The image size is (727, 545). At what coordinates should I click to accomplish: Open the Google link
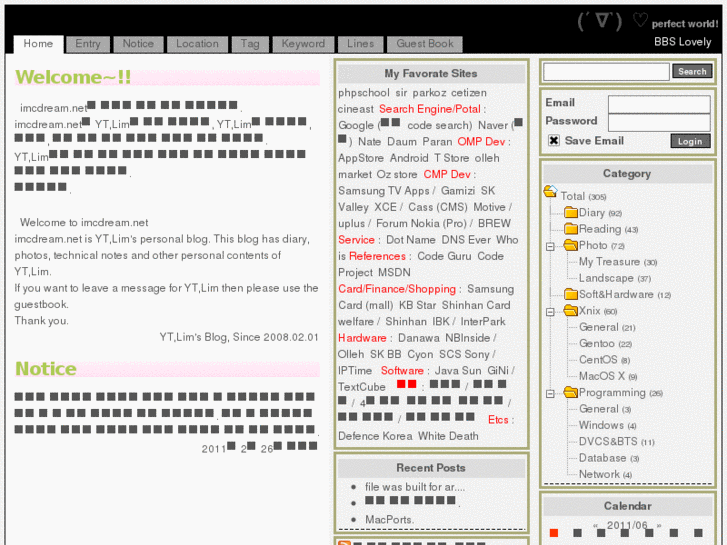click(356, 125)
